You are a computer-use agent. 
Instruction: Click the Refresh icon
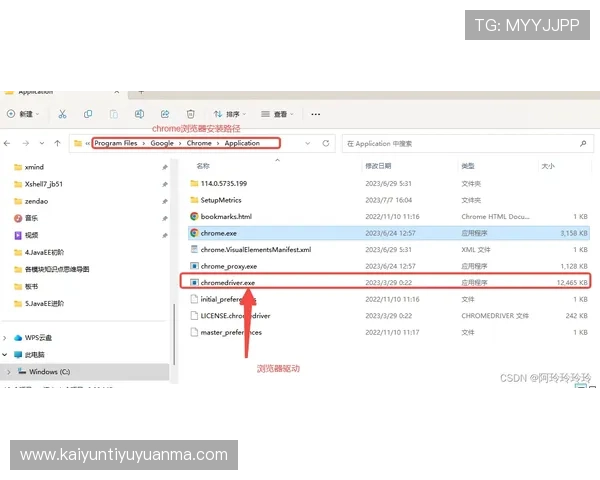(x=326, y=144)
